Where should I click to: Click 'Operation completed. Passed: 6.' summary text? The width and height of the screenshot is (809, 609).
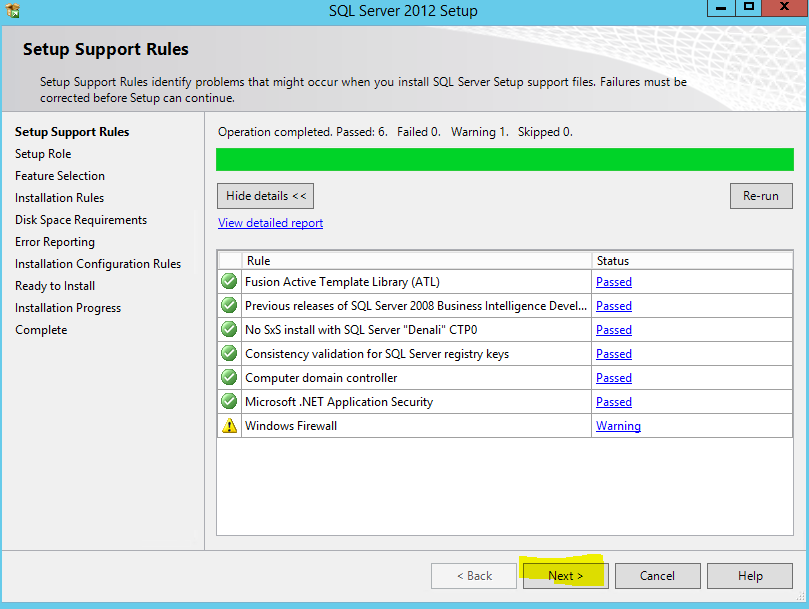click(x=302, y=132)
